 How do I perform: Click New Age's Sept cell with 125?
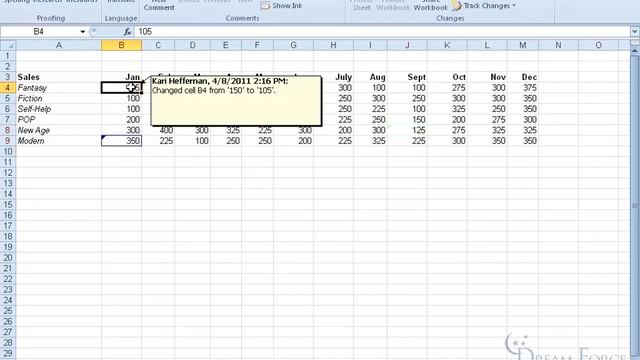click(407, 130)
